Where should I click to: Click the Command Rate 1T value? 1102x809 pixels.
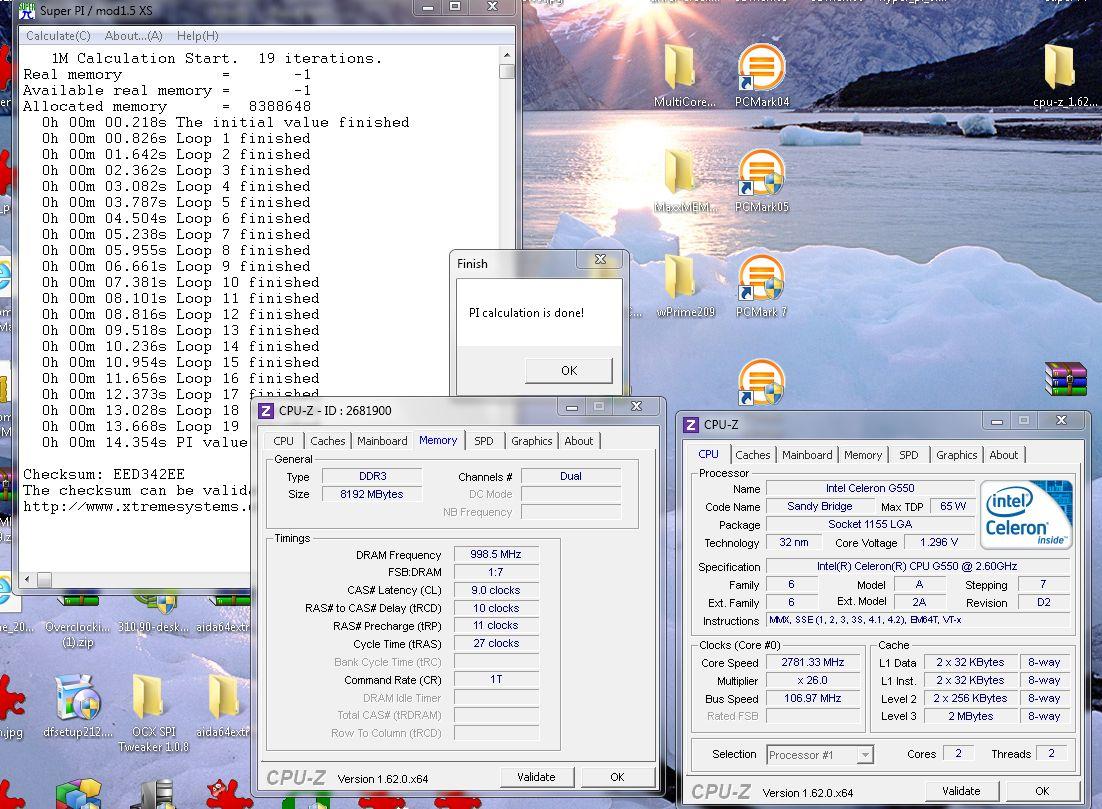495,679
